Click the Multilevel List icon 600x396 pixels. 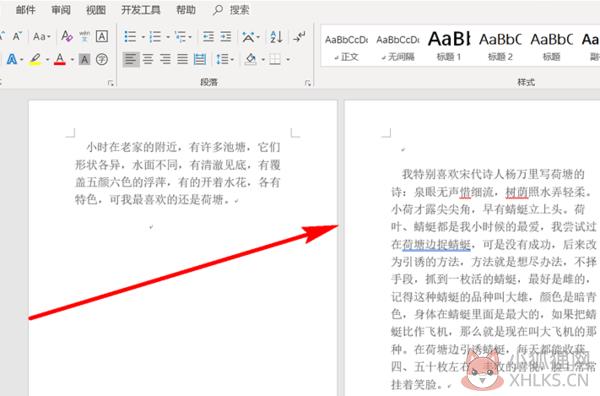(180, 37)
